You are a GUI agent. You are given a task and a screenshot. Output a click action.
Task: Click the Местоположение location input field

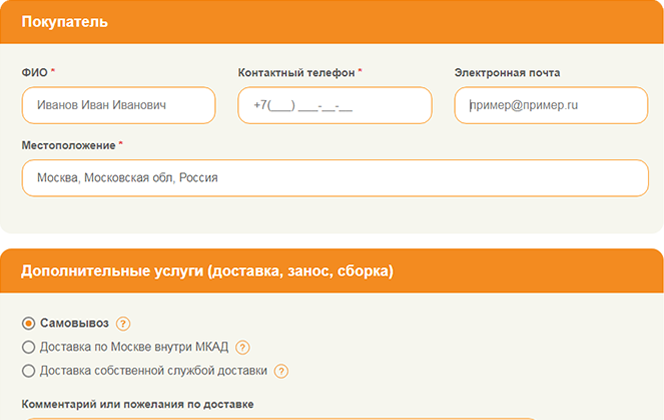334,178
